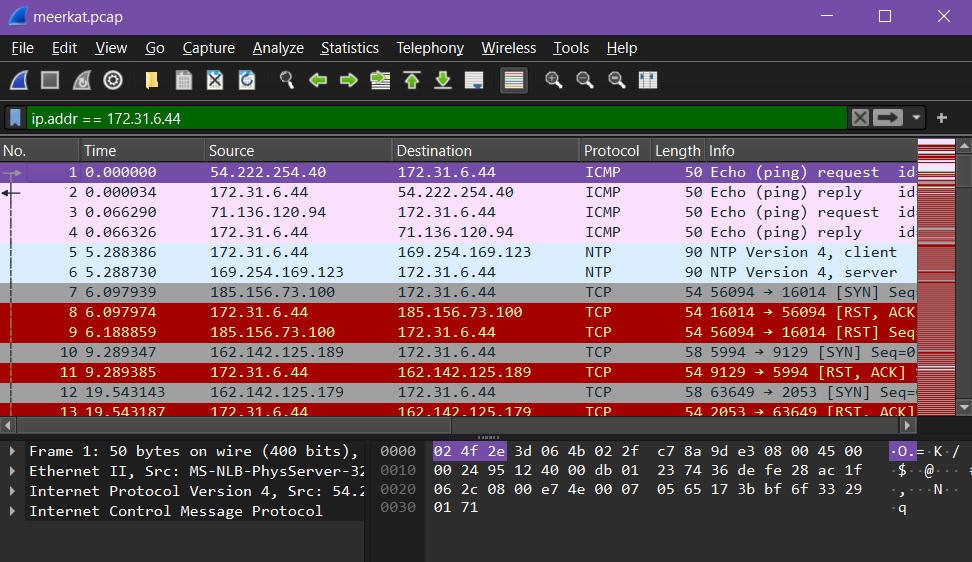972x562 pixels.
Task: Open the Help menu
Action: point(621,48)
